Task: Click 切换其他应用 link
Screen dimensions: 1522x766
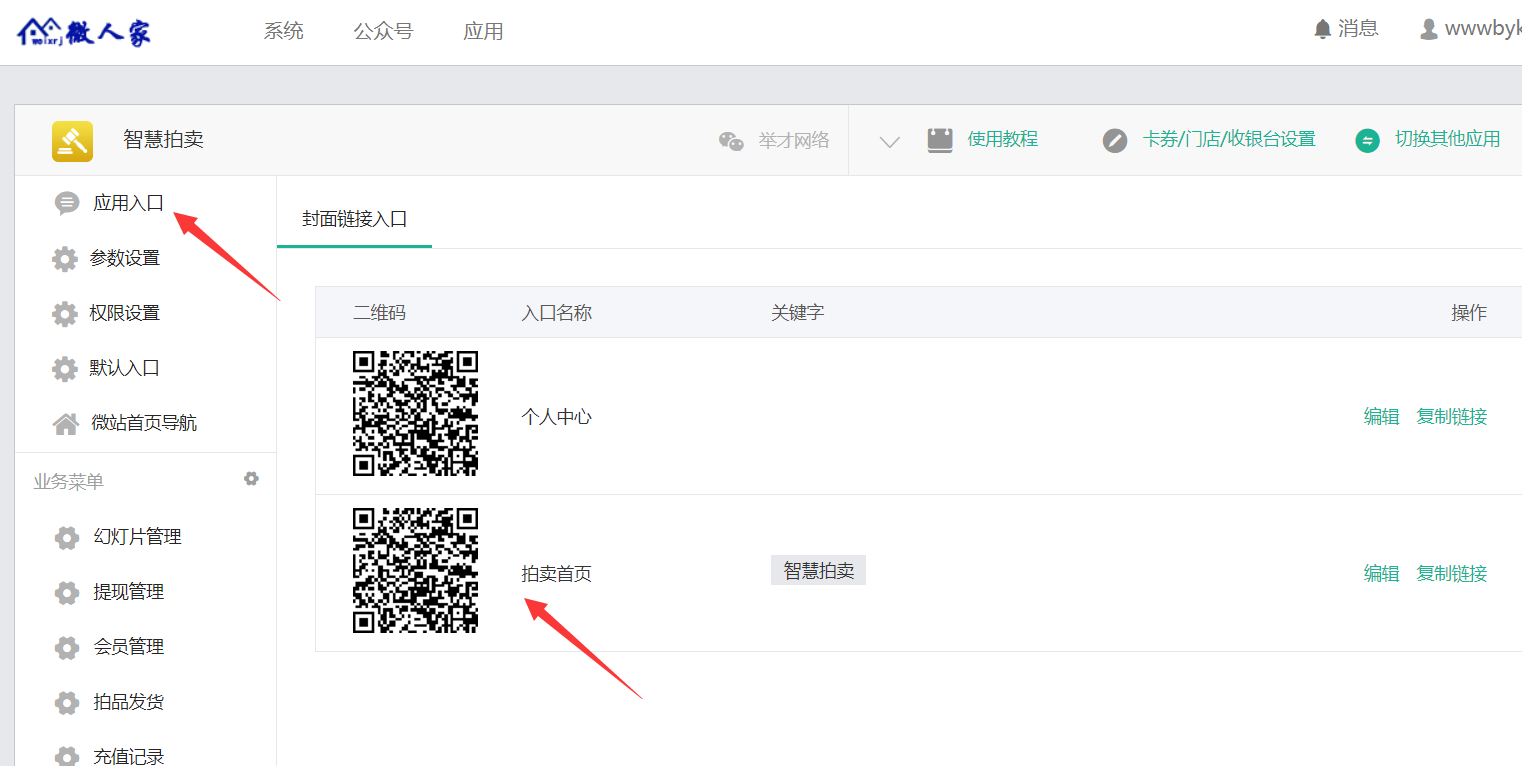Action: (1448, 139)
